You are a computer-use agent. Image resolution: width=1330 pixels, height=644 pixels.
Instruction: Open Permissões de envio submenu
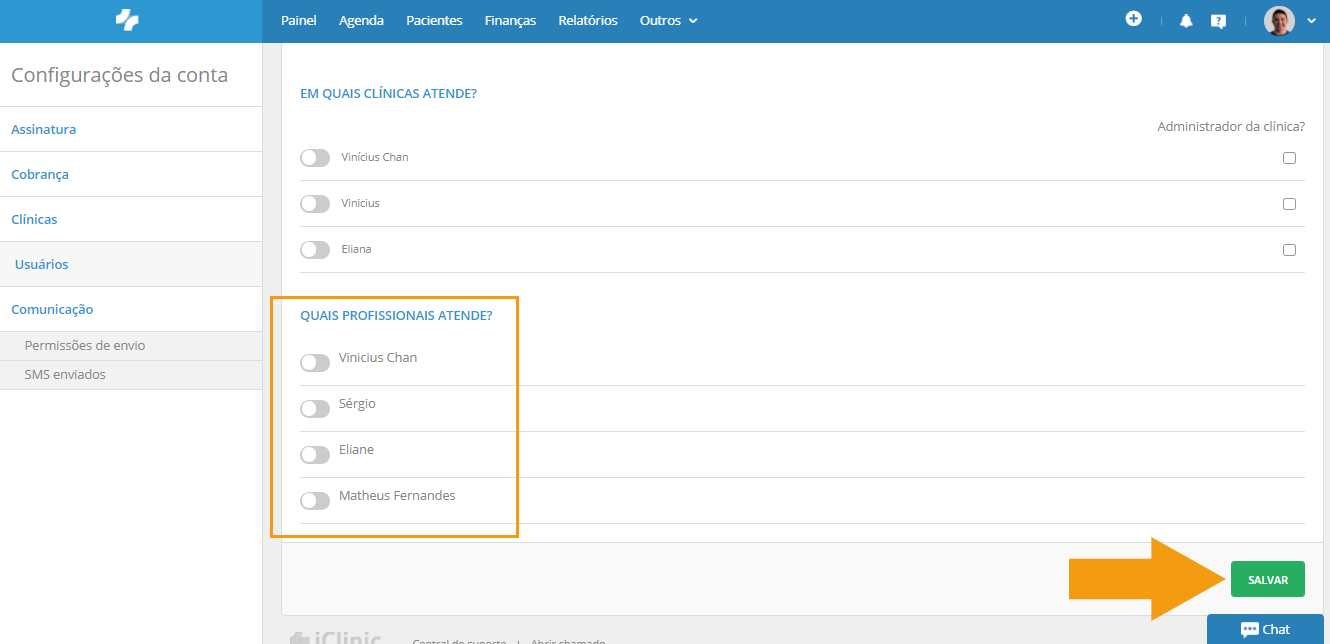click(x=131, y=346)
